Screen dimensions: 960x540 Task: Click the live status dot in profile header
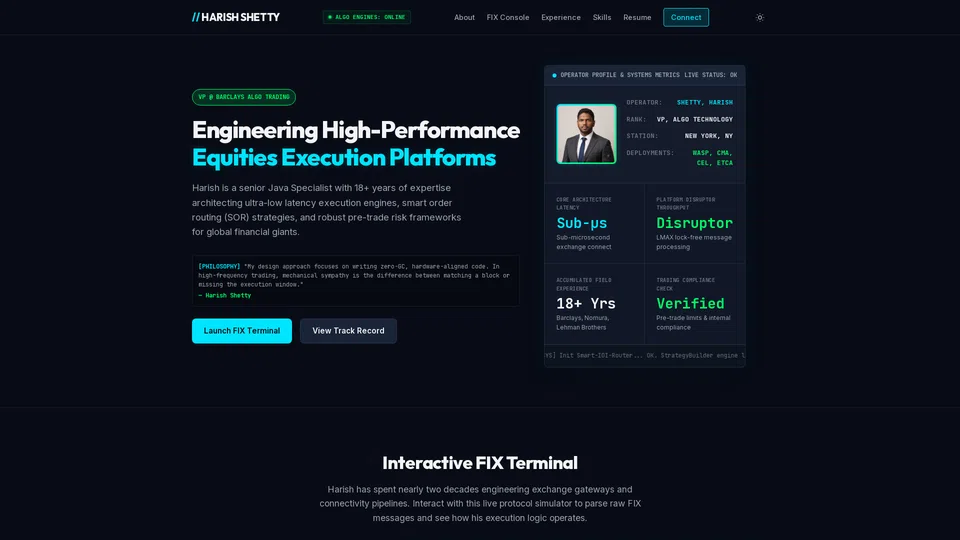pyautogui.click(x=554, y=75)
